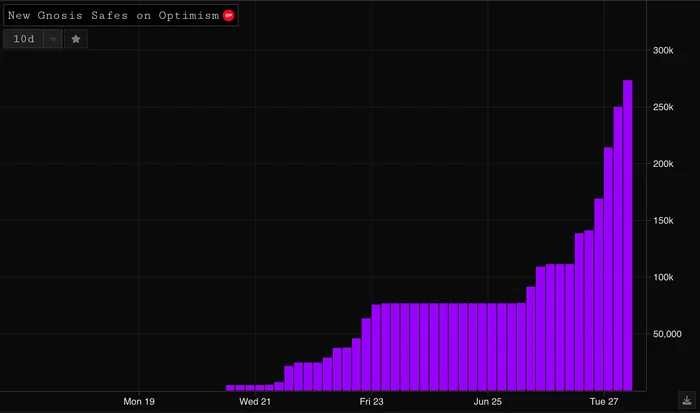Favorite the chart with the star icon
This screenshot has height=413, width=700.
pos(76,39)
